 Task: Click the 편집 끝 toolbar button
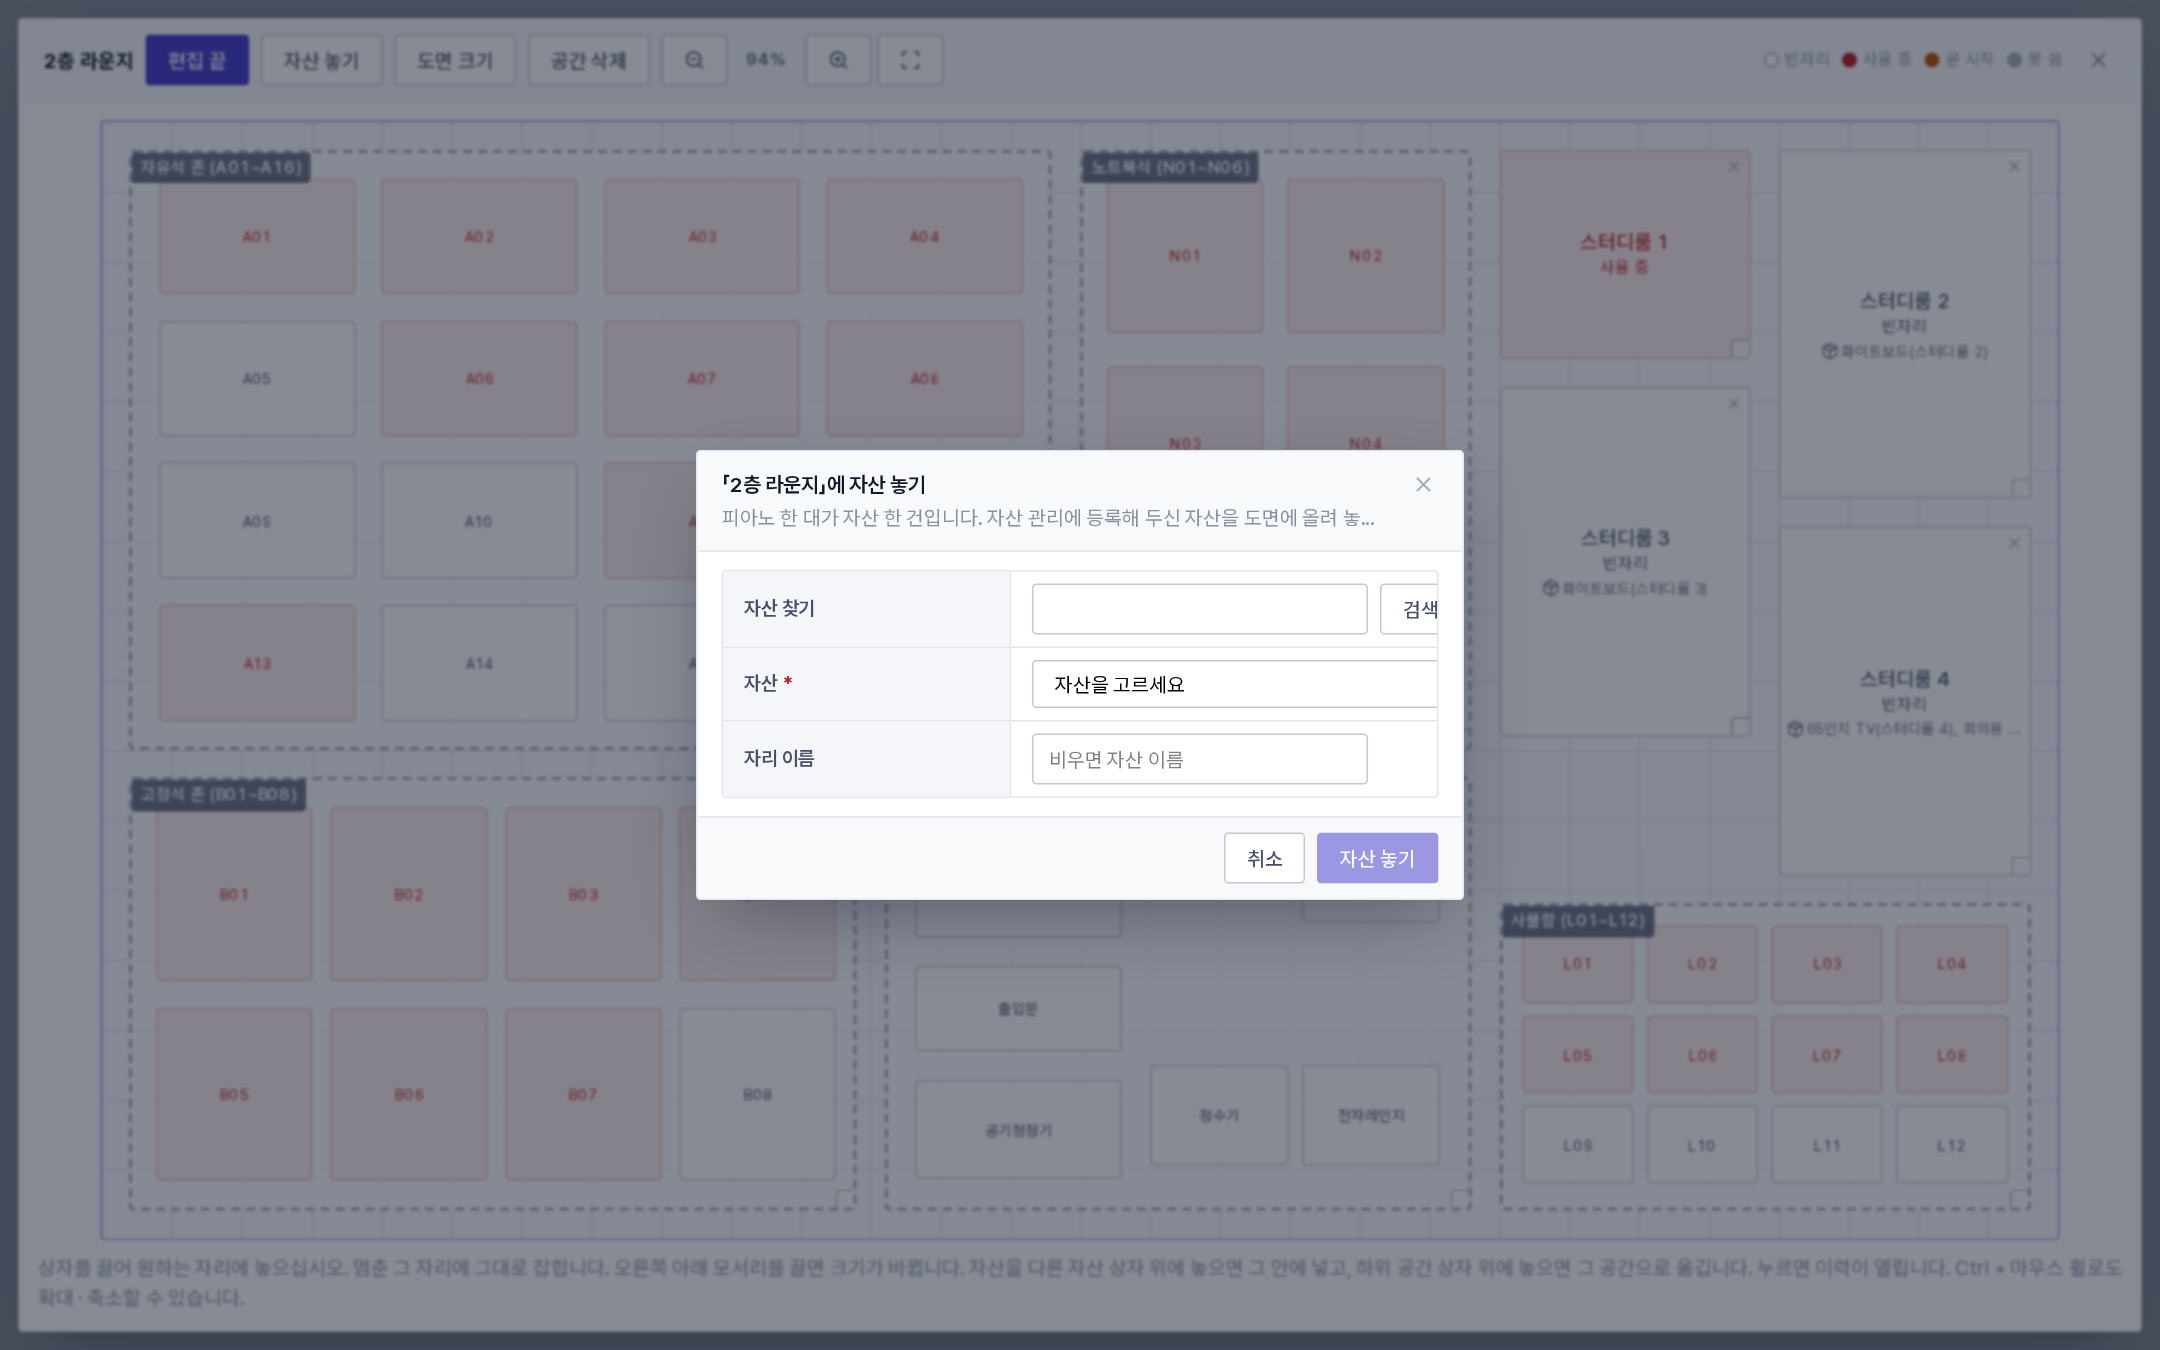tap(197, 60)
